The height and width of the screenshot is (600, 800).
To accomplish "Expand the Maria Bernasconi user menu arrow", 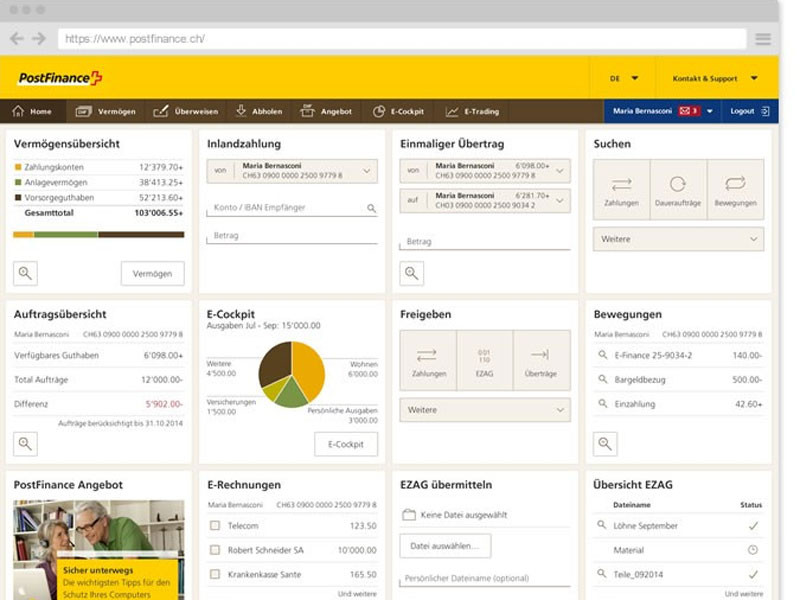I will (709, 111).
